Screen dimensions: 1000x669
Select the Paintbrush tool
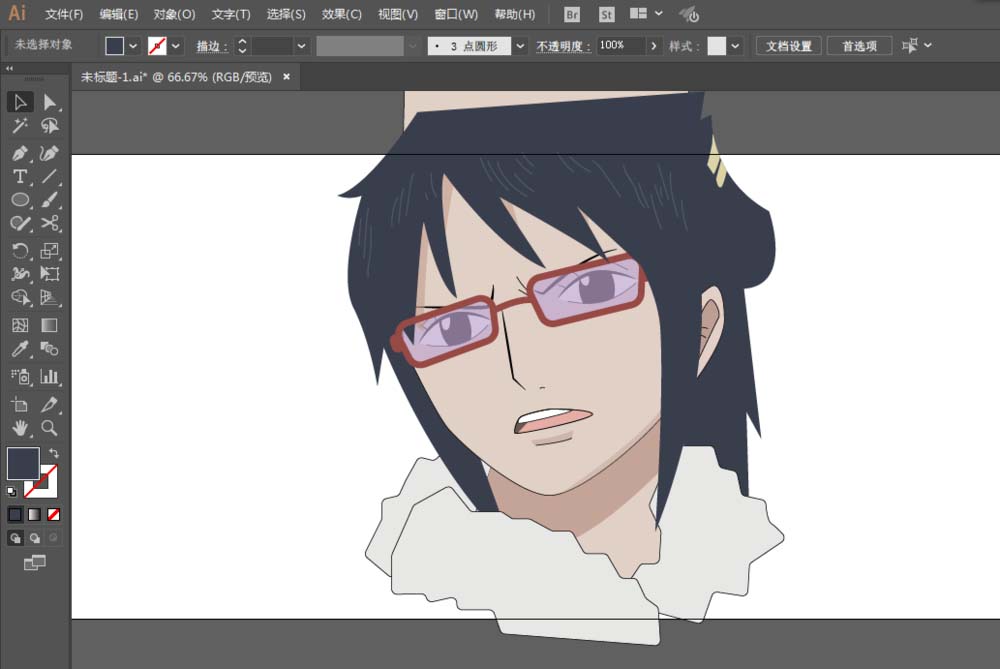tap(49, 200)
